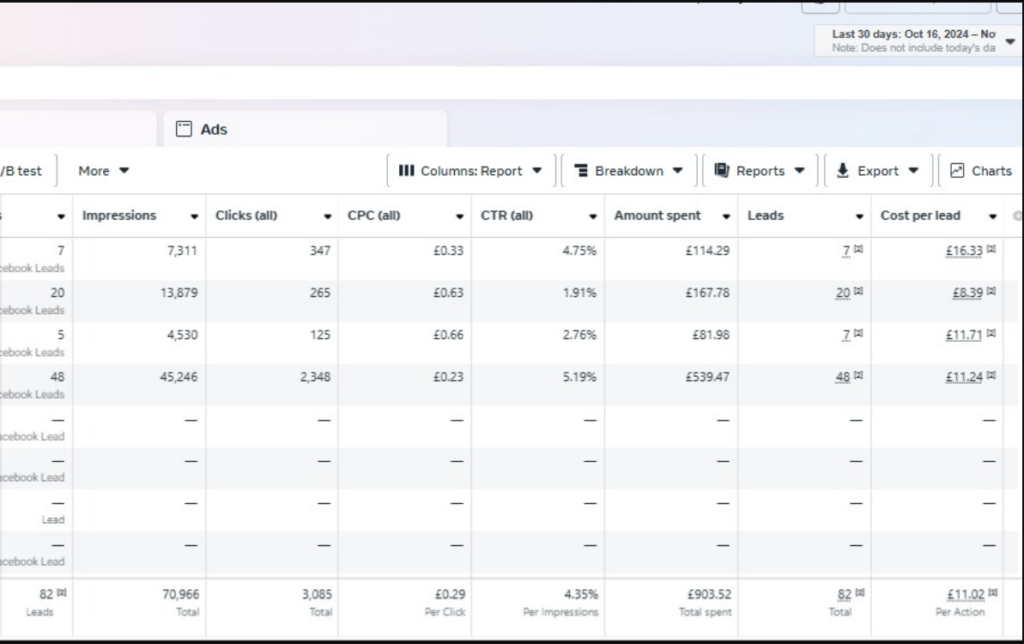
Task: Open the Impressions column sort dropdown
Action: click(x=194, y=216)
